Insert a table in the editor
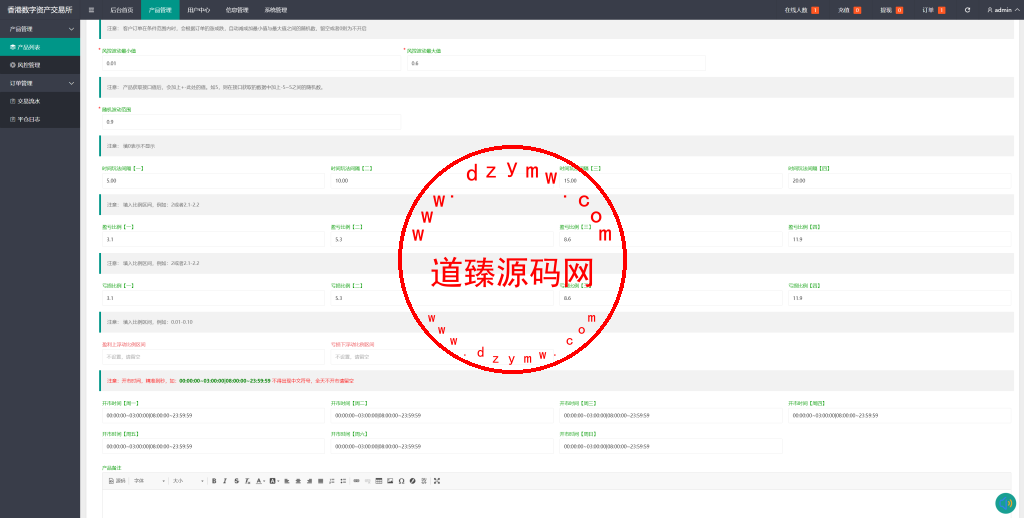 point(379,481)
